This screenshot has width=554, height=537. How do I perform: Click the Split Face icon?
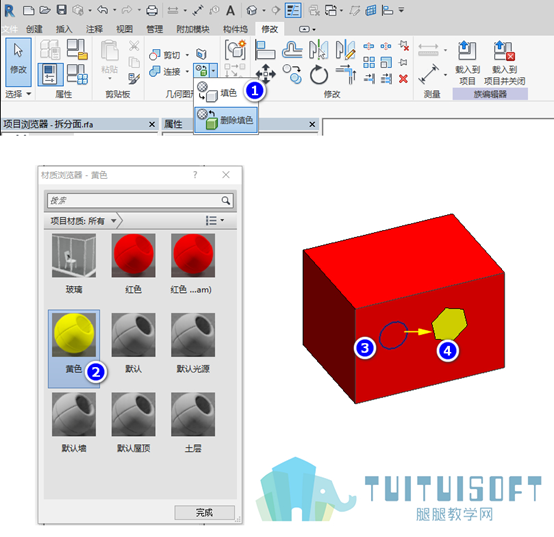(x=201, y=54)
